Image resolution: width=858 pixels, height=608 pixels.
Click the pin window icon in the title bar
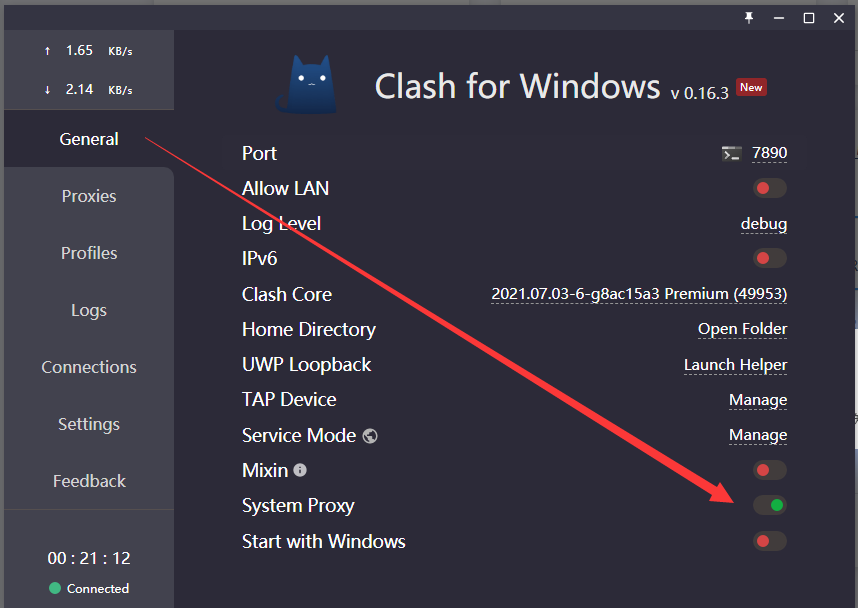click(749, 18)
